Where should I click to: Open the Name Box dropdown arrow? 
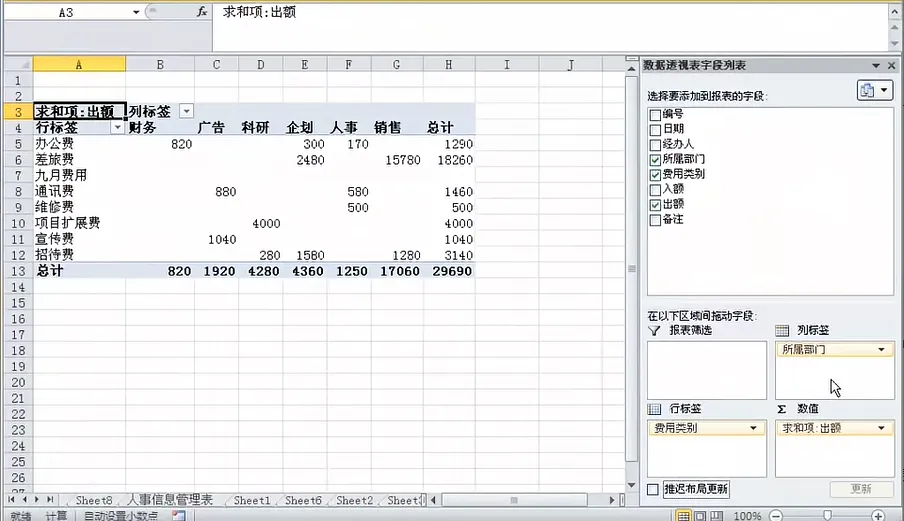[136, 12]
